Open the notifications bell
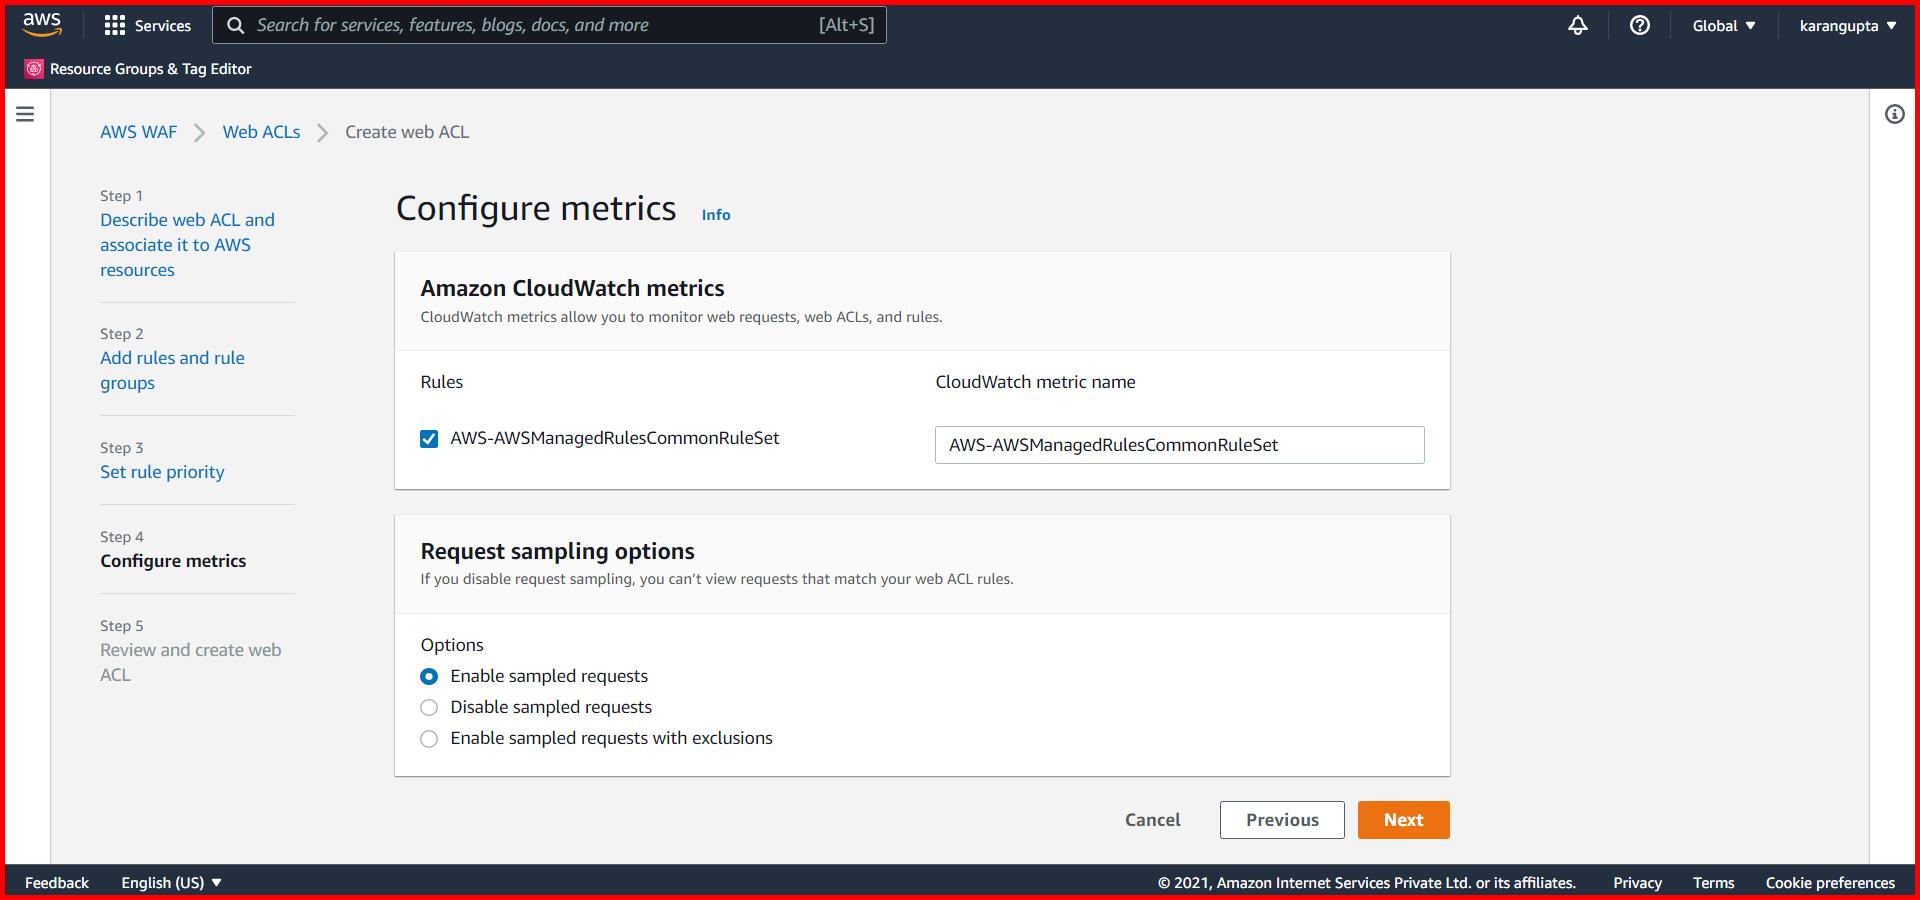 (x=1577, y=27)
